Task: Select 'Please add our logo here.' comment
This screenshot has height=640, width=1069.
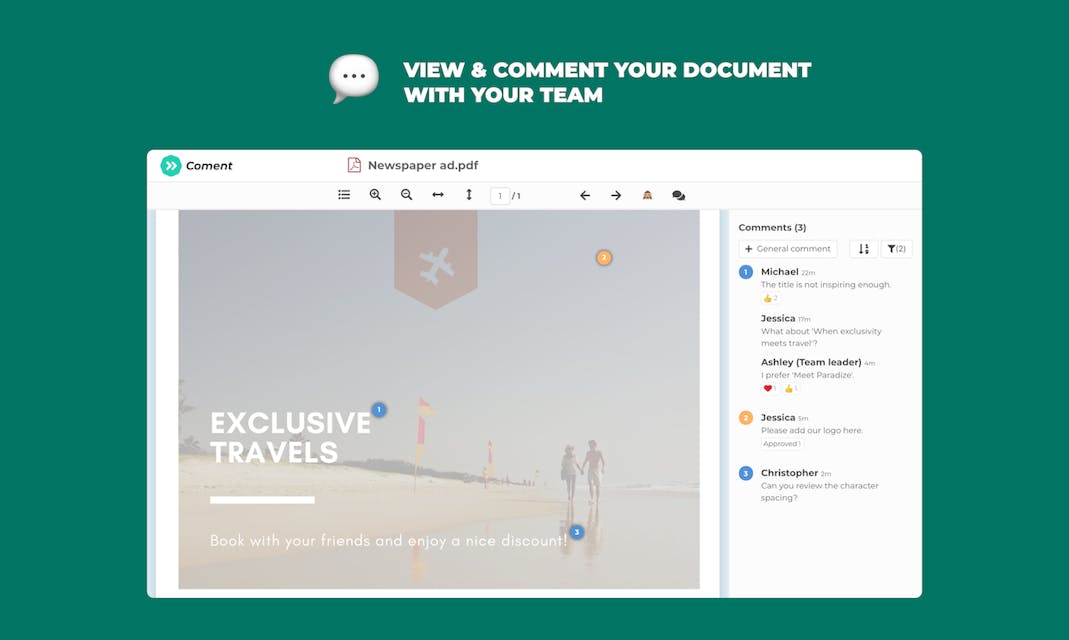Action: (x=811, y=430)
